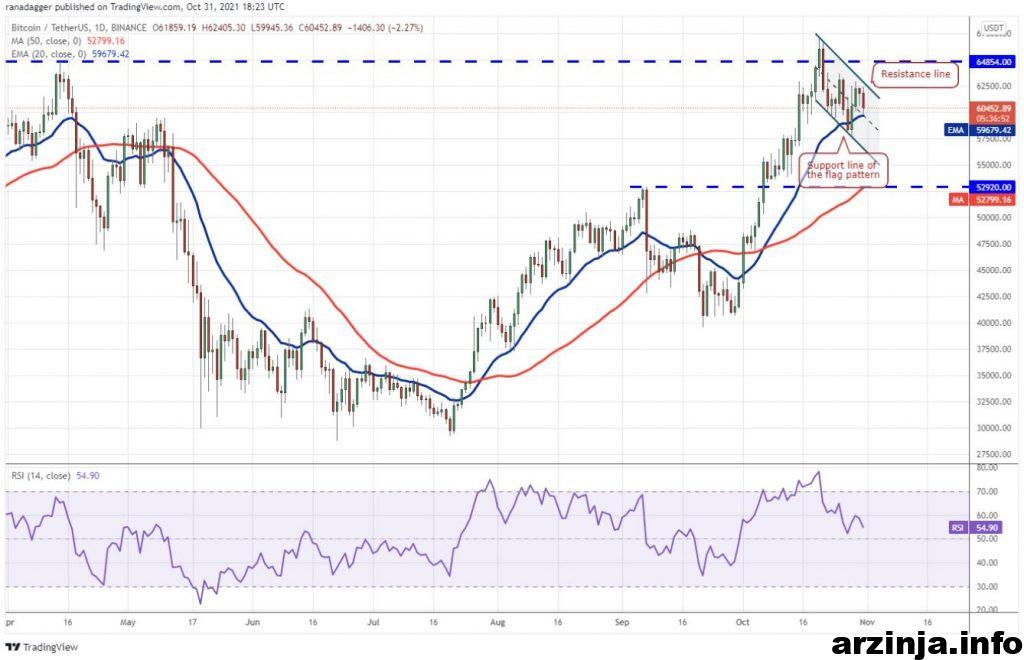The height and width of the screenshot is (660, 1024).
Task: Select the blue EMA tag on price axis
Action: click(x=955, y=129)
